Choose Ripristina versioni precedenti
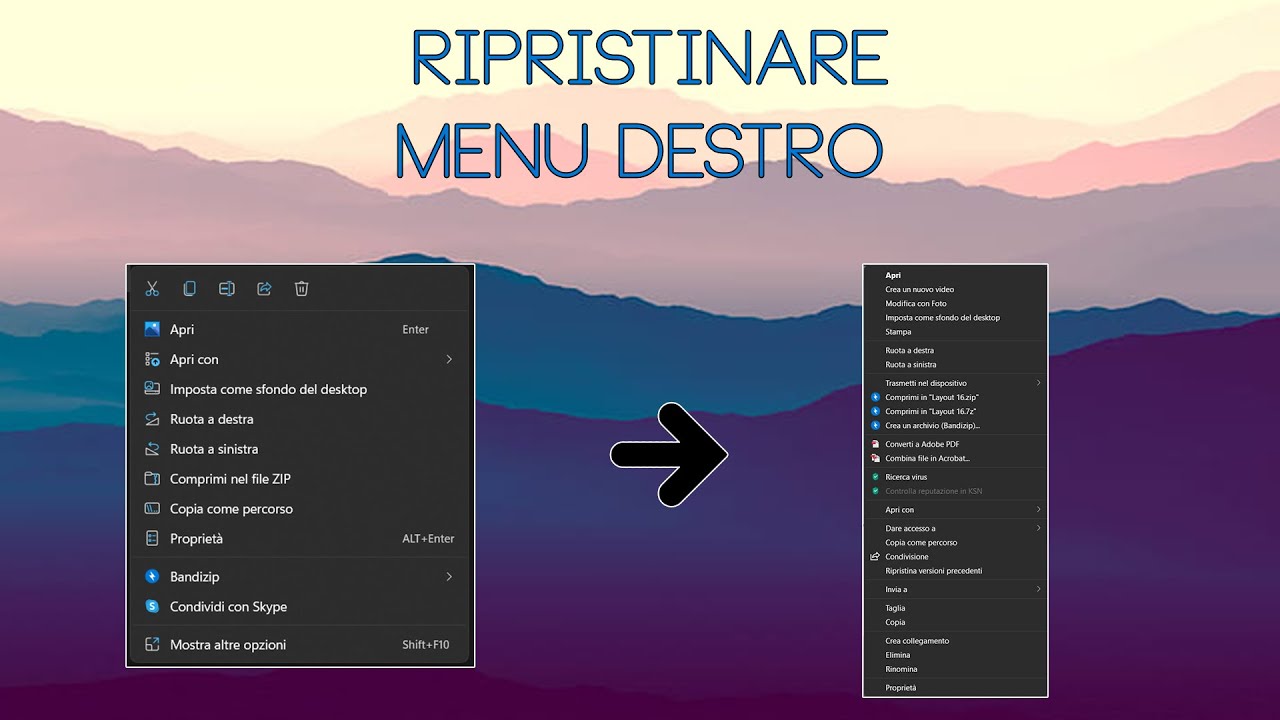The width and height of the screenshot is (1280, 720). 934,571
